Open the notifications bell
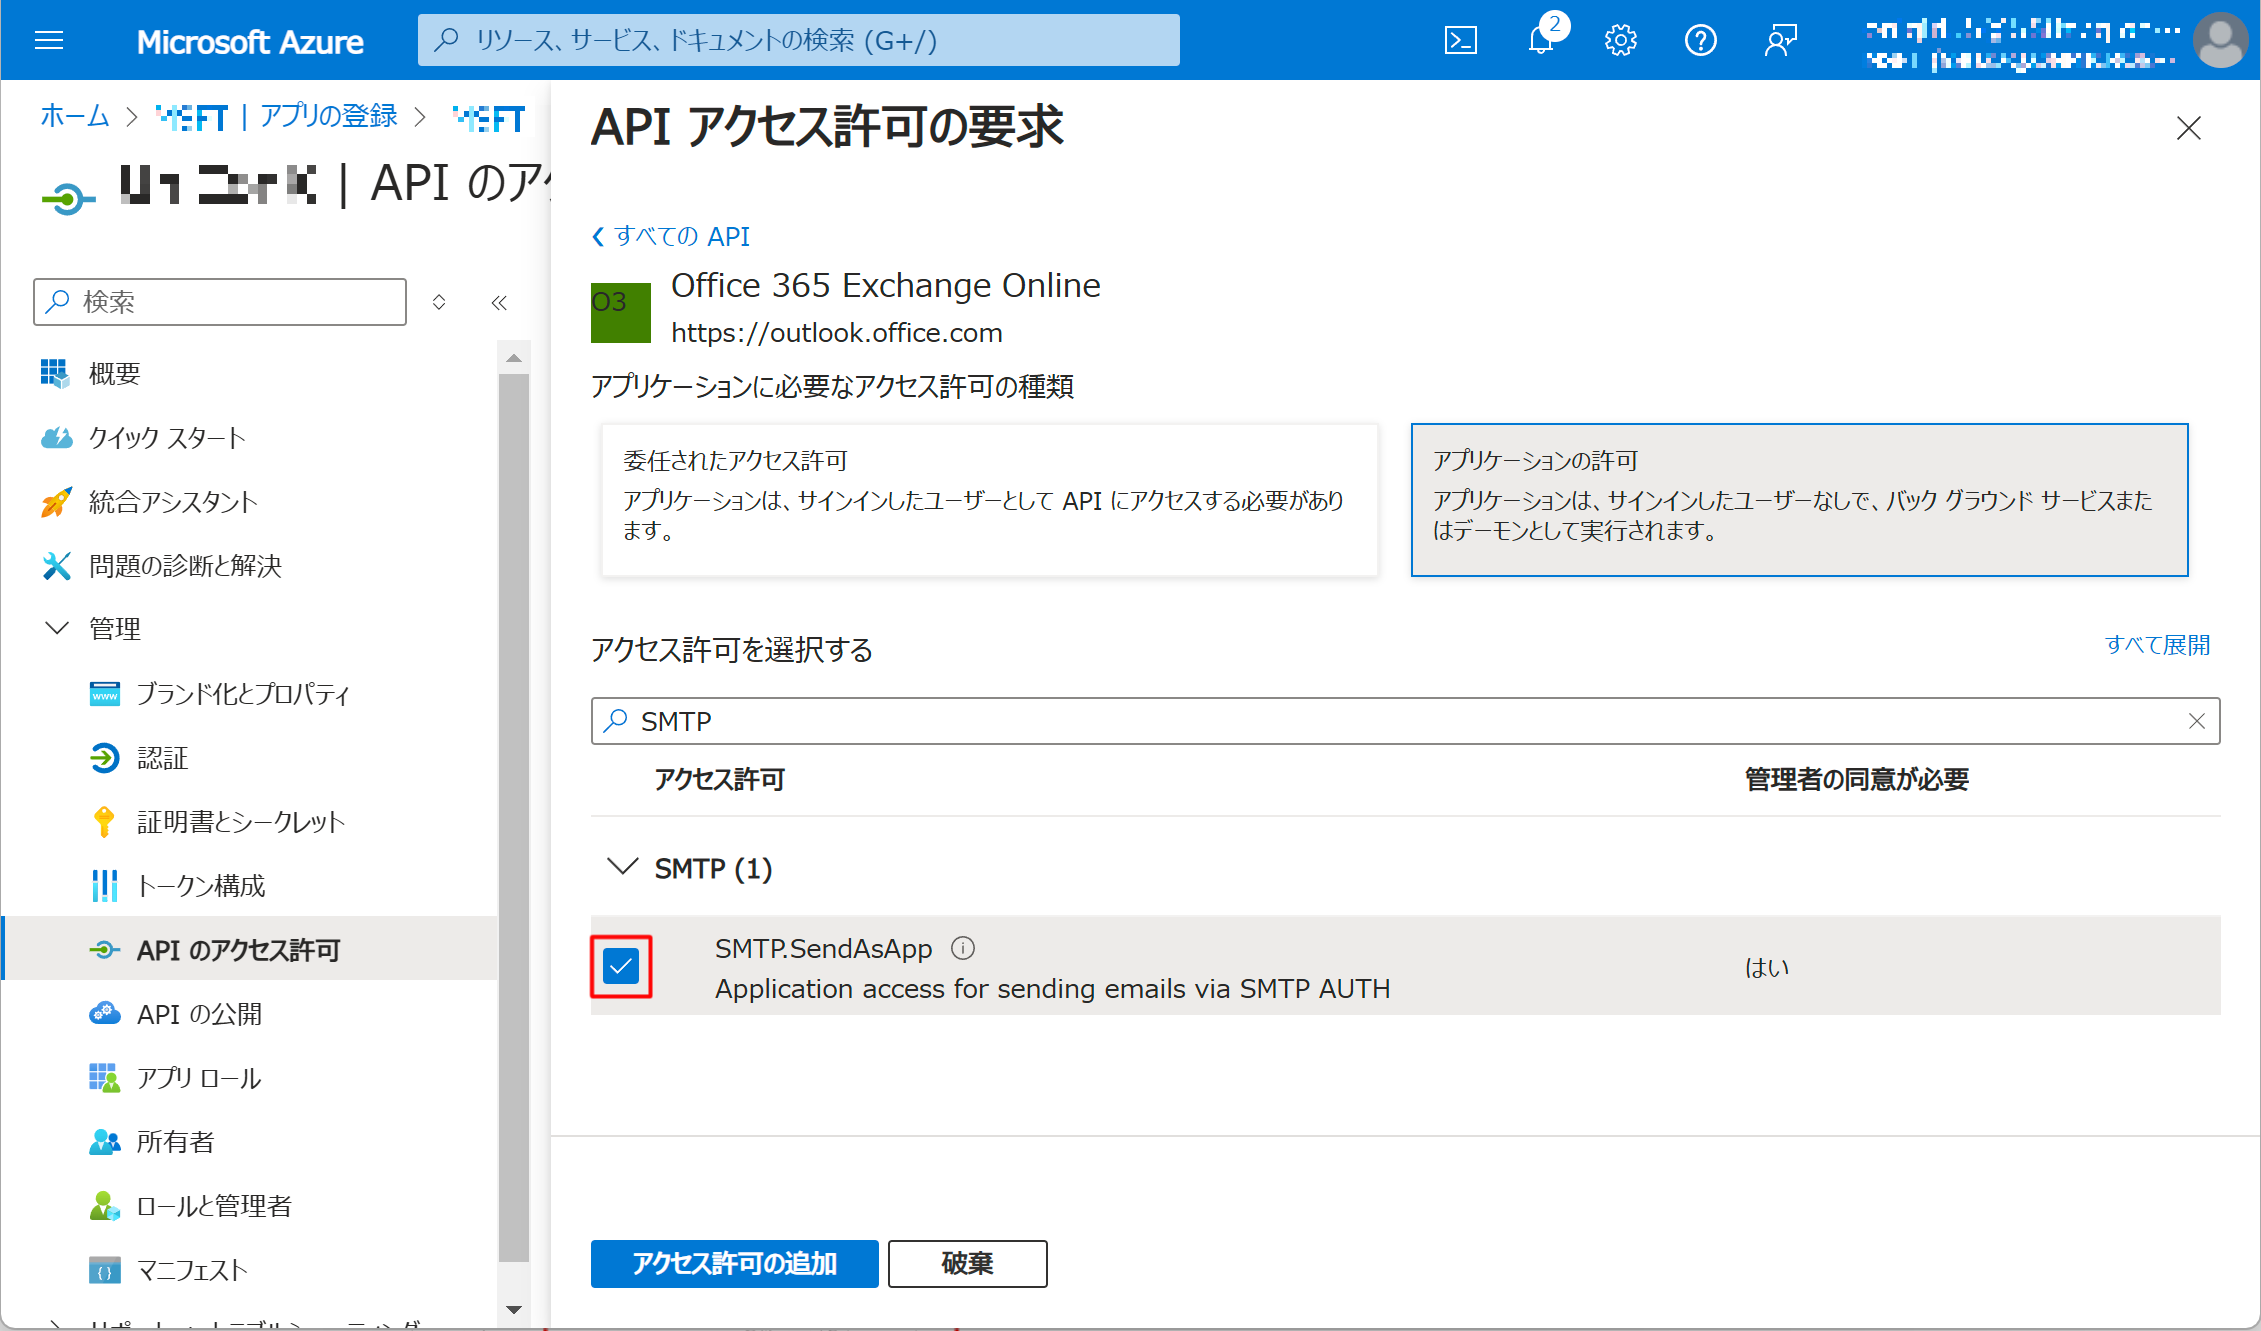The image size is (2261, 1331). 1541,40
